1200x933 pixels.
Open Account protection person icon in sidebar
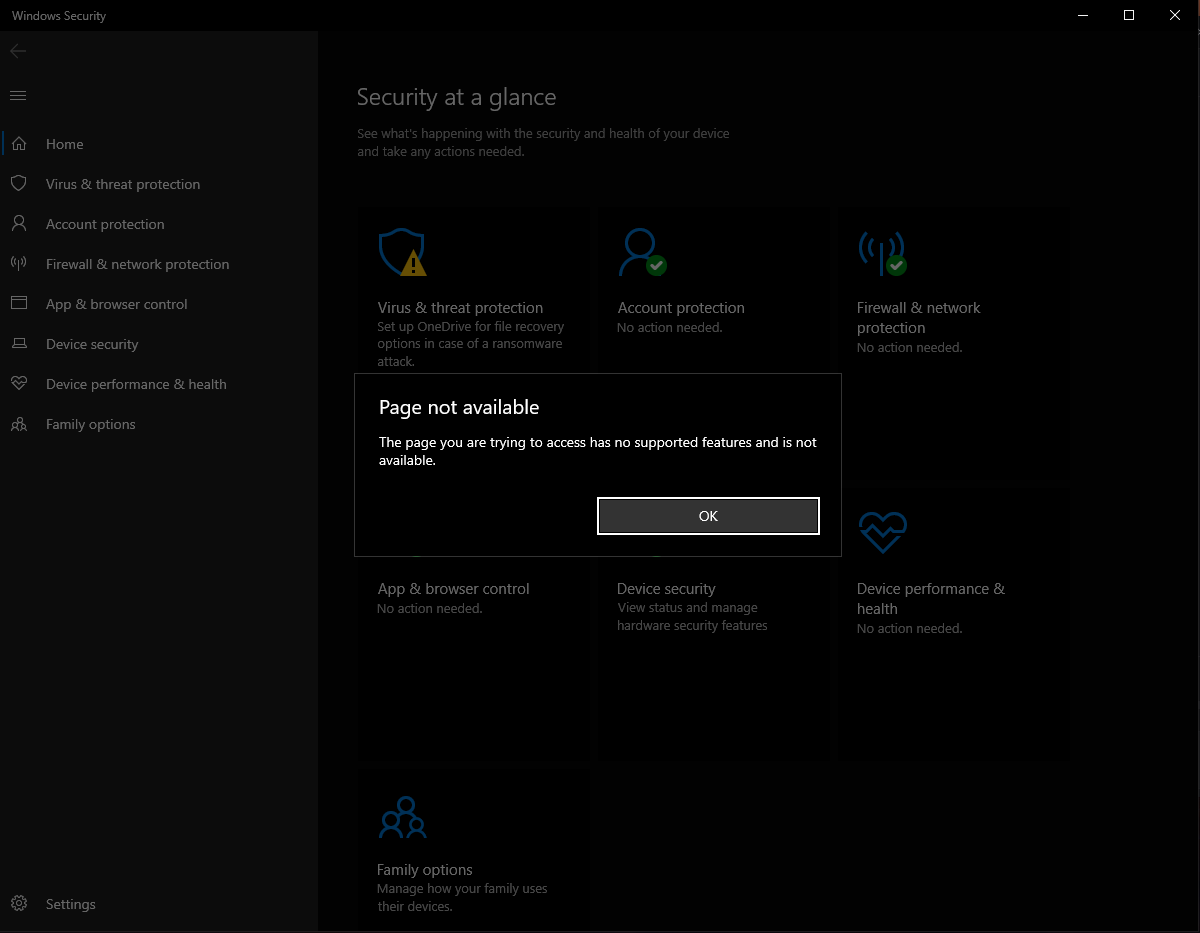19,224
